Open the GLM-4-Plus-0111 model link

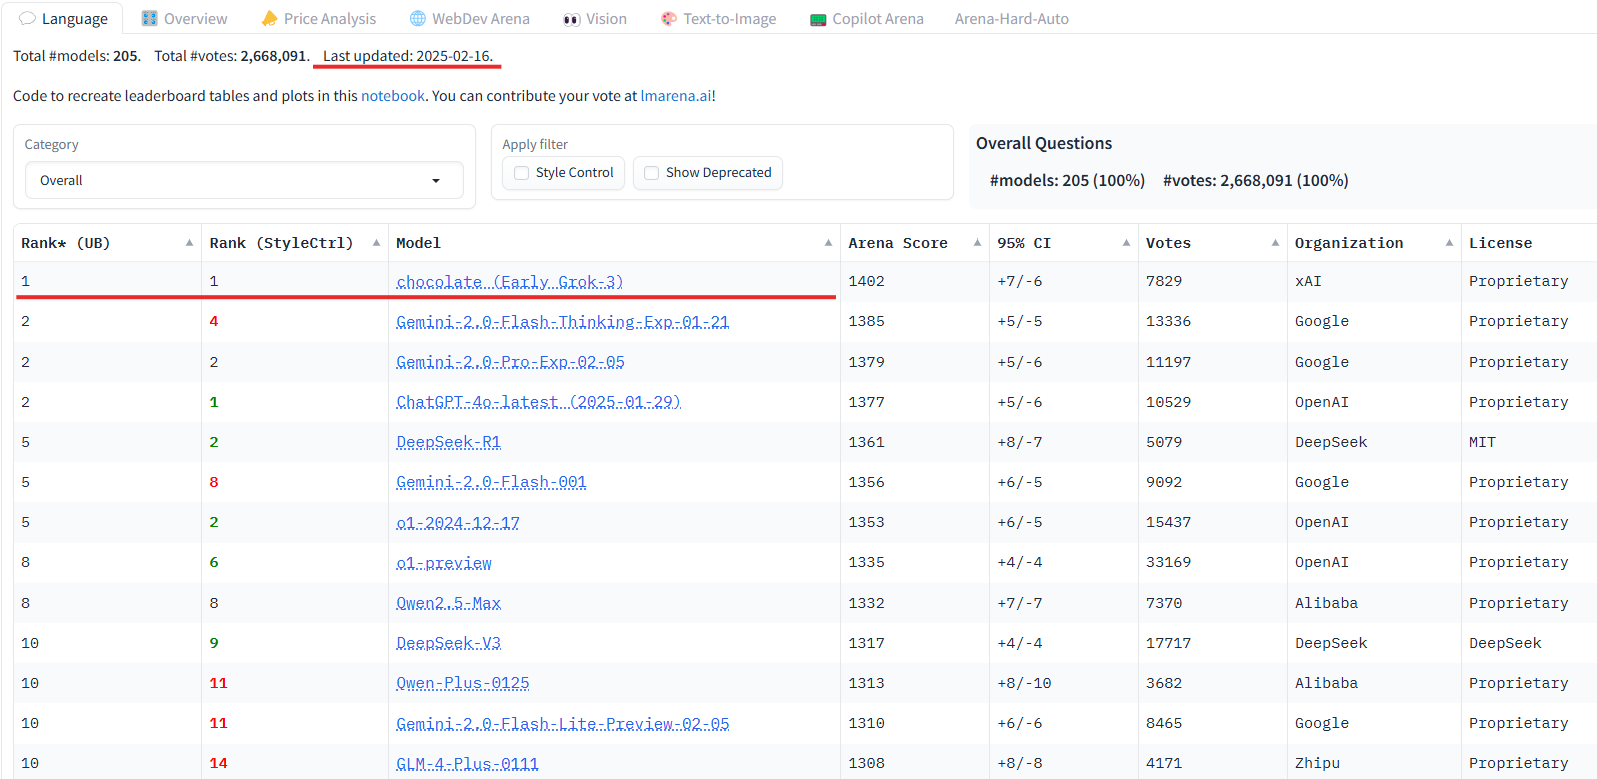coord(467,763)
